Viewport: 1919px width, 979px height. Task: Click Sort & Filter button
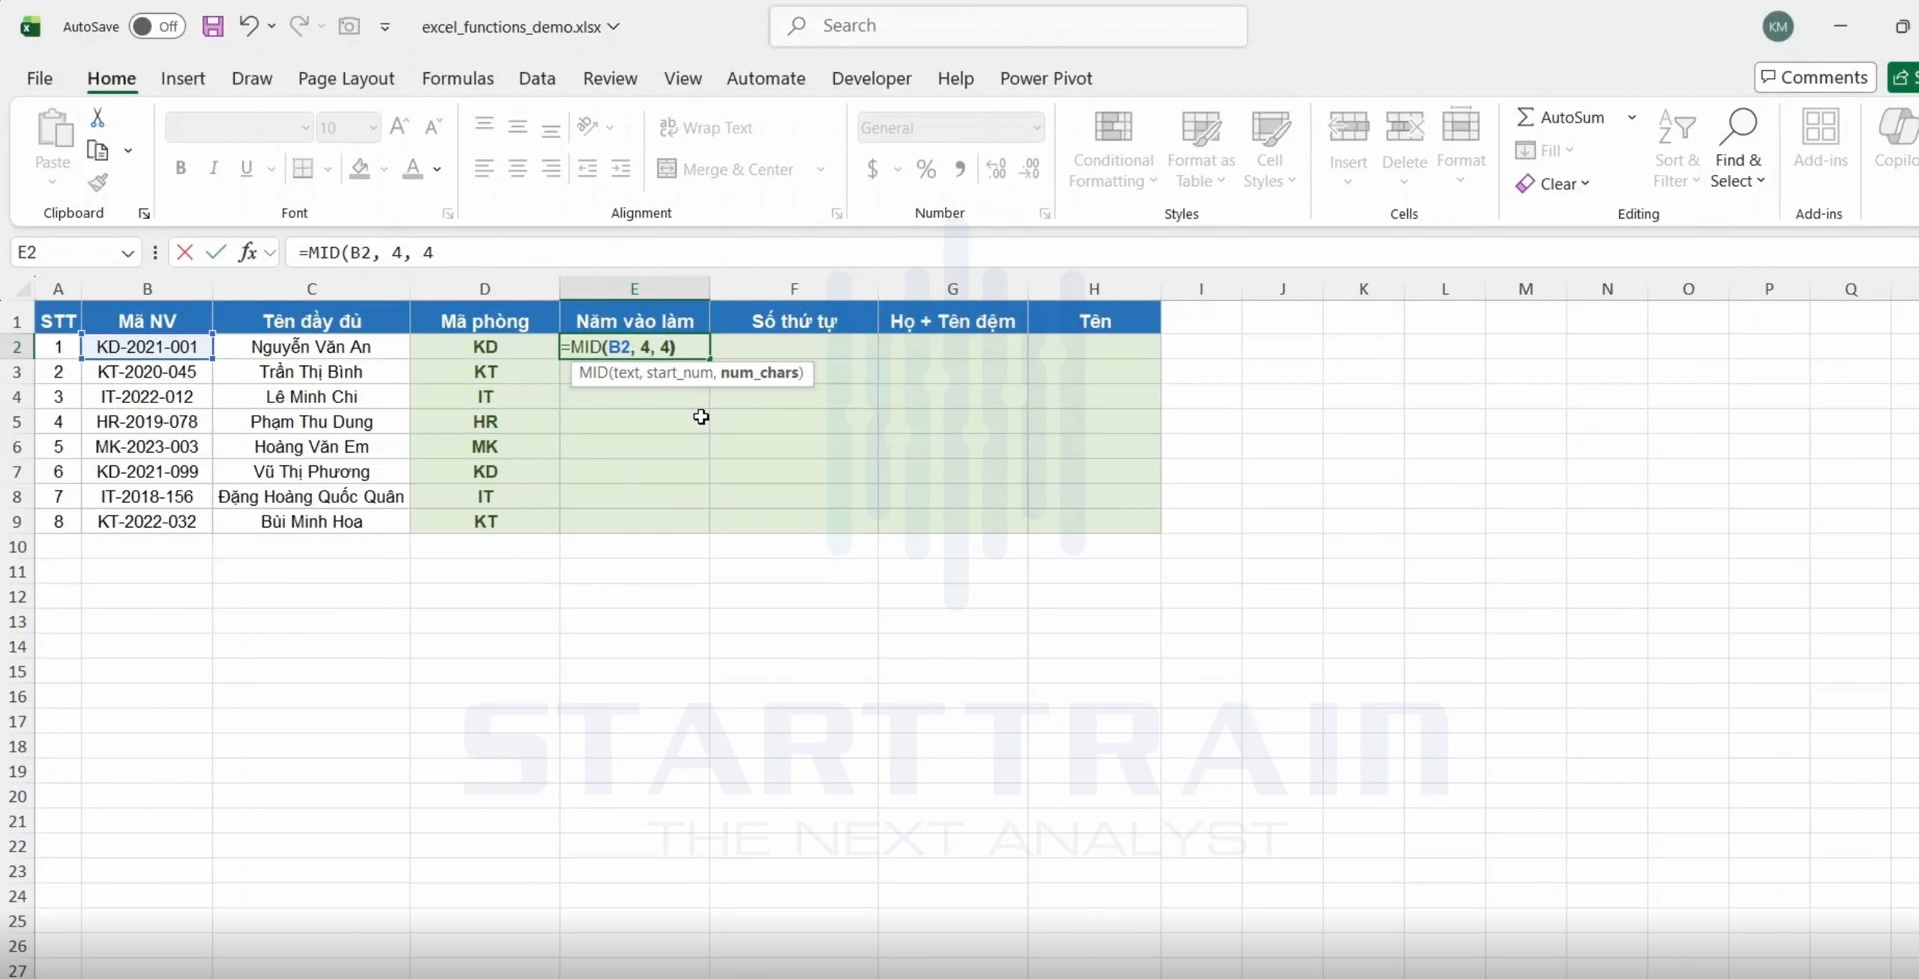point(1676,149)
